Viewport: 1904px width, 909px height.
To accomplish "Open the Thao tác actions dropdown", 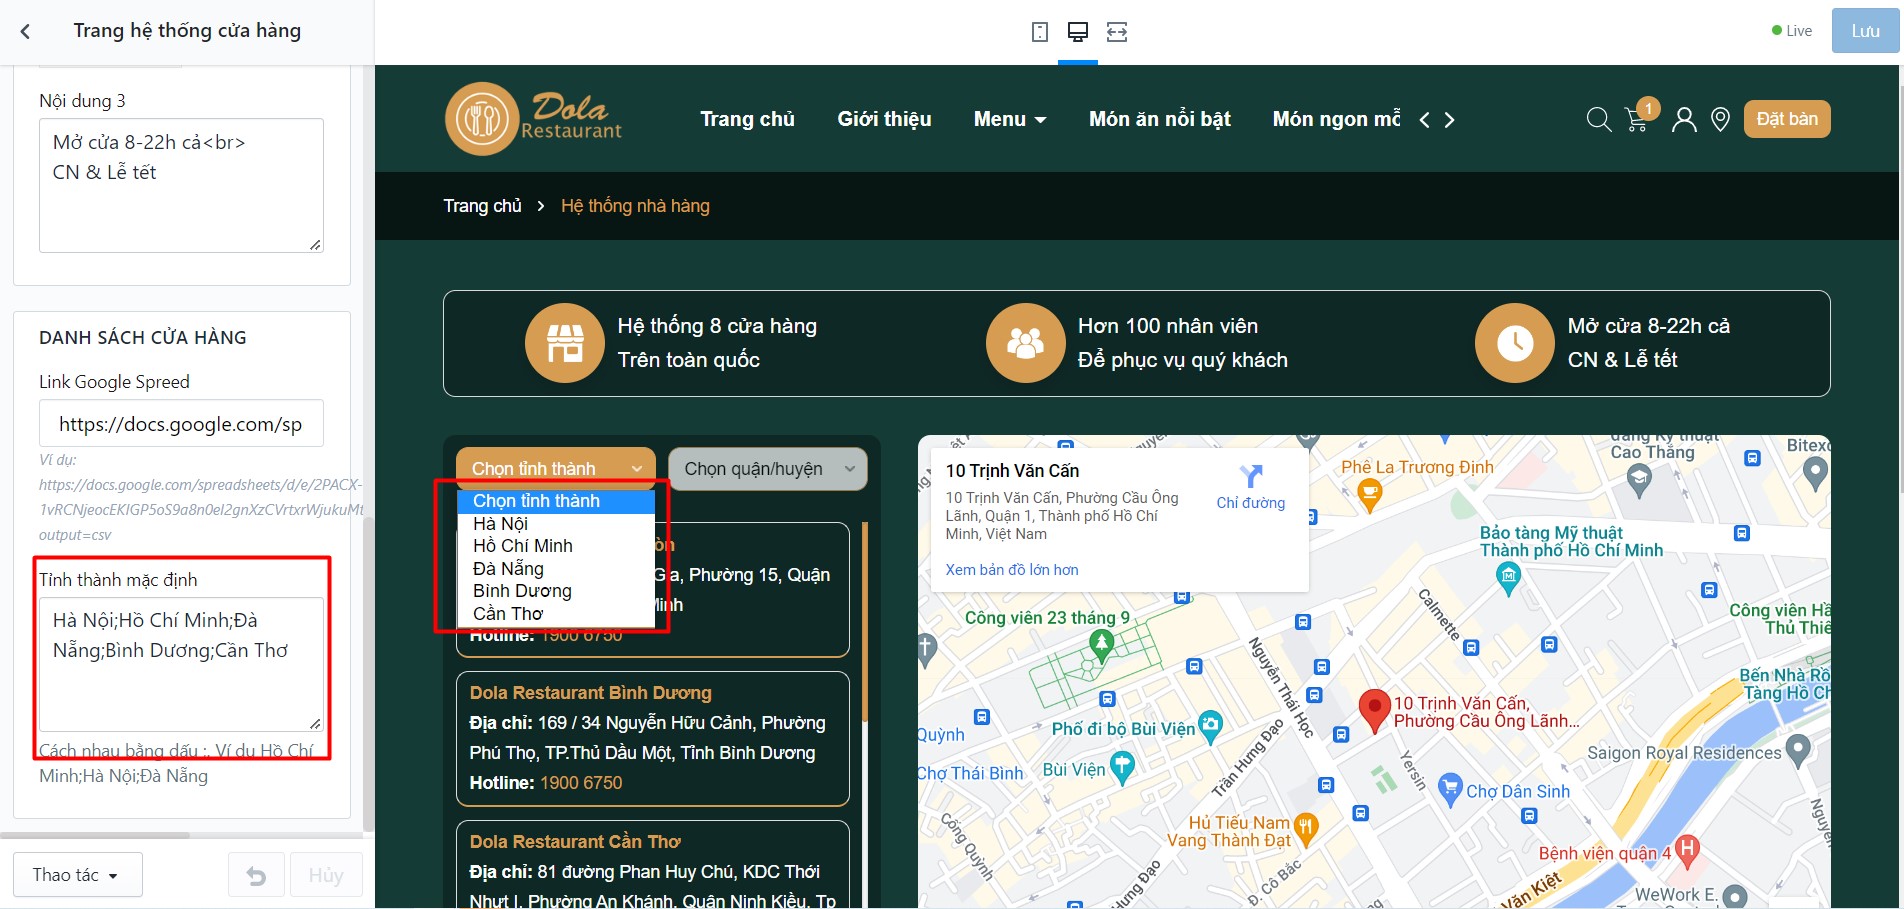I will tap(77, 875).
